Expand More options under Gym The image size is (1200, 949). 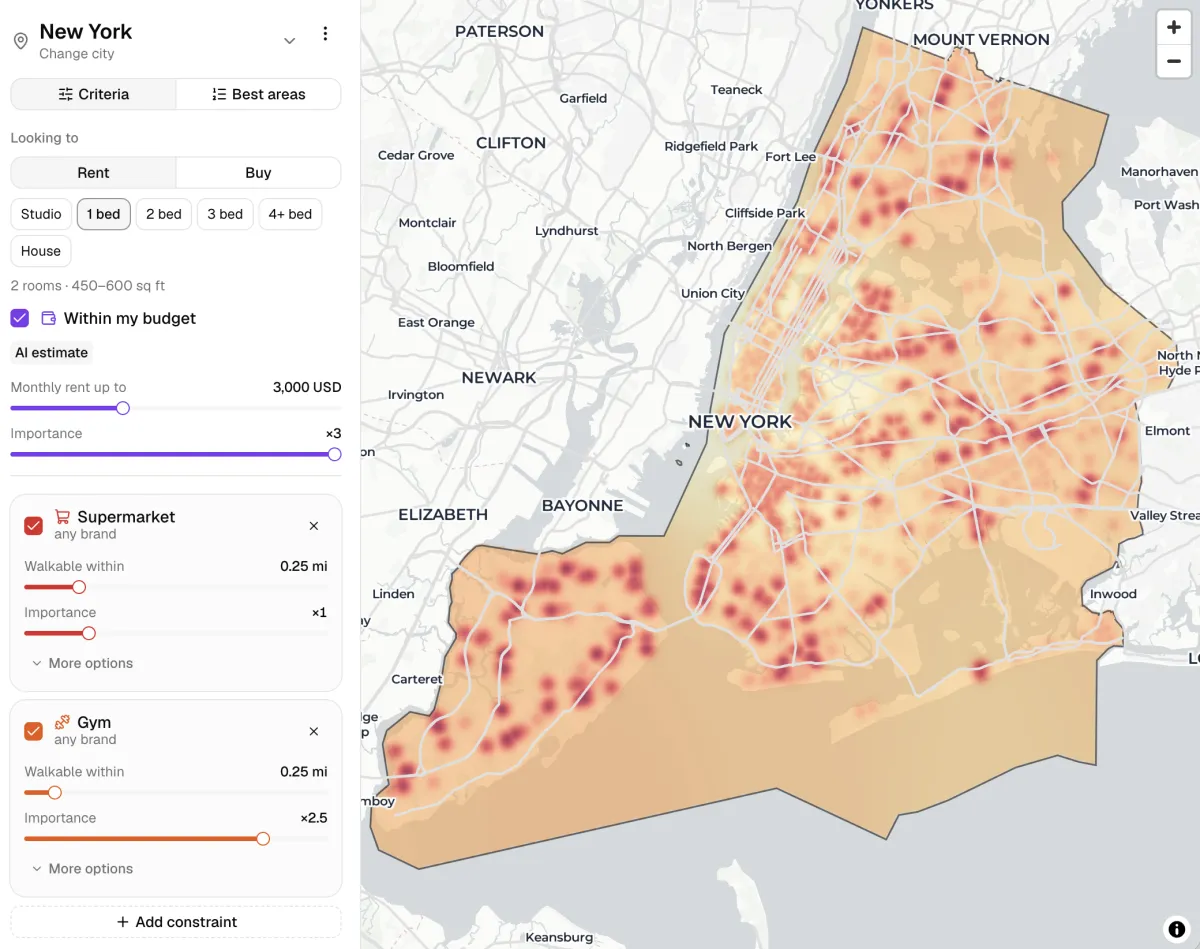pyautogui.click(x=82, y=869)
